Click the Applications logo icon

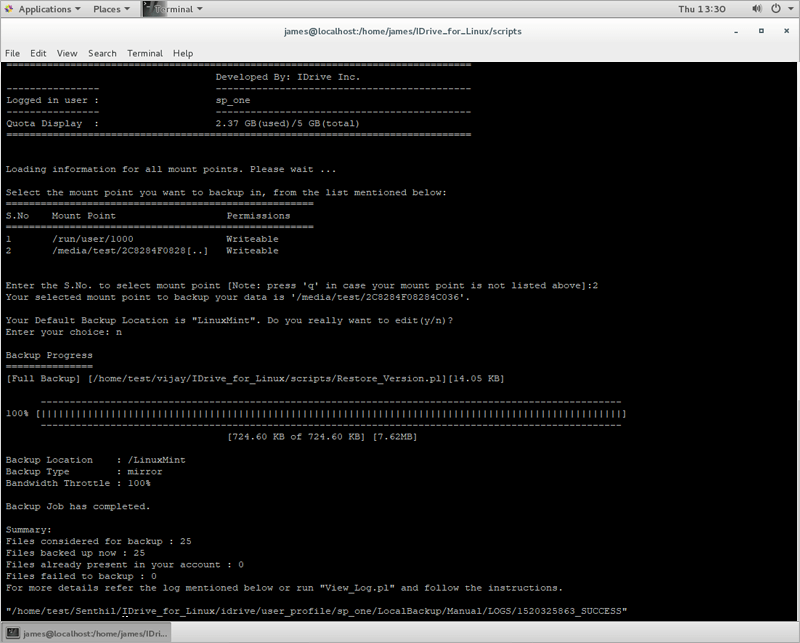pos(9,9)
